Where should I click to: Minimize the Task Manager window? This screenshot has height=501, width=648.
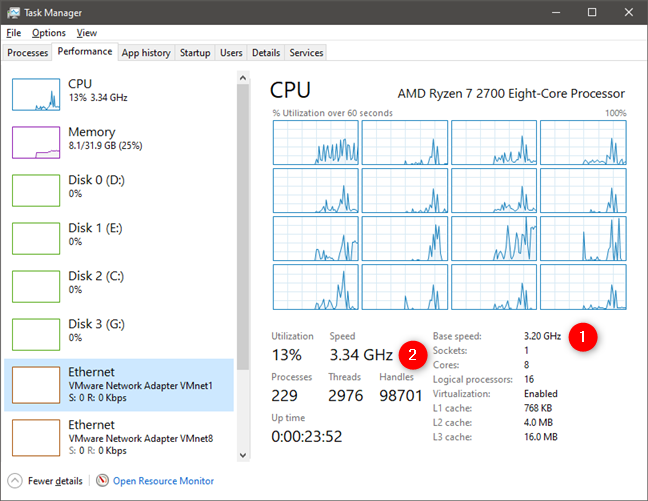pos(556,12)
